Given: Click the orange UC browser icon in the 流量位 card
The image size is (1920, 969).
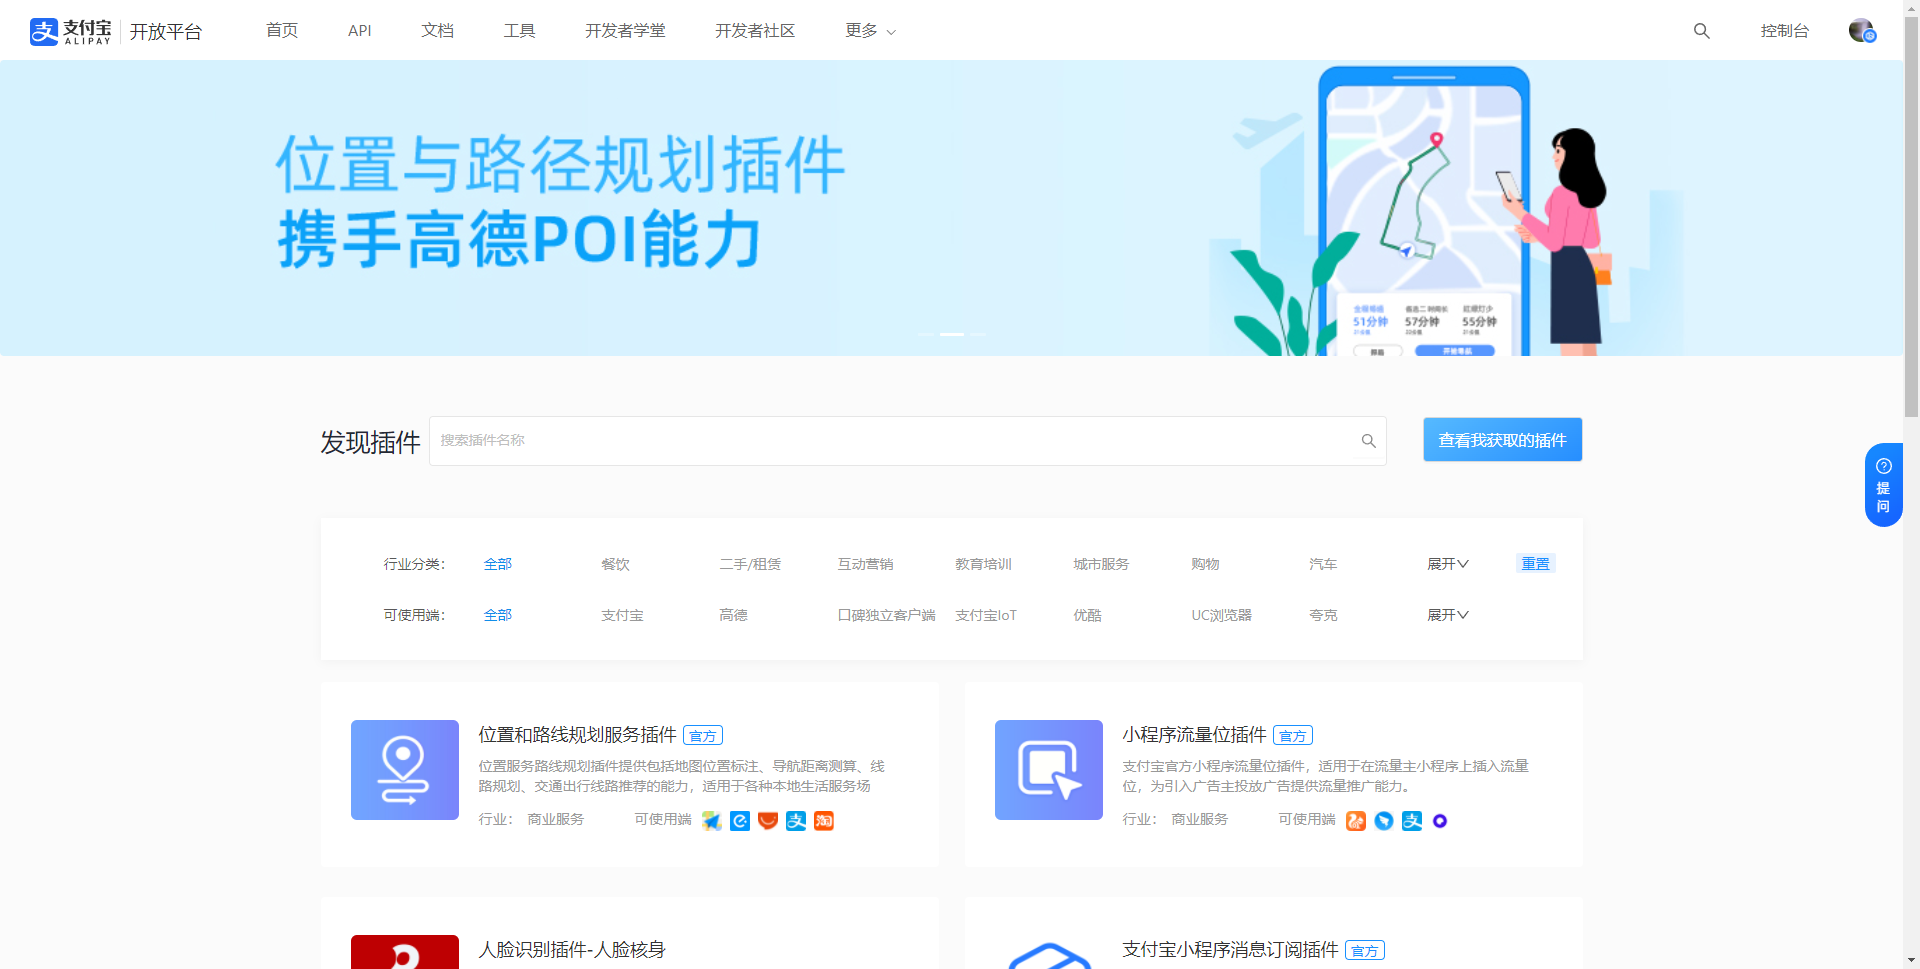Looking at the screenshot, I should (x=1356, y=821).
